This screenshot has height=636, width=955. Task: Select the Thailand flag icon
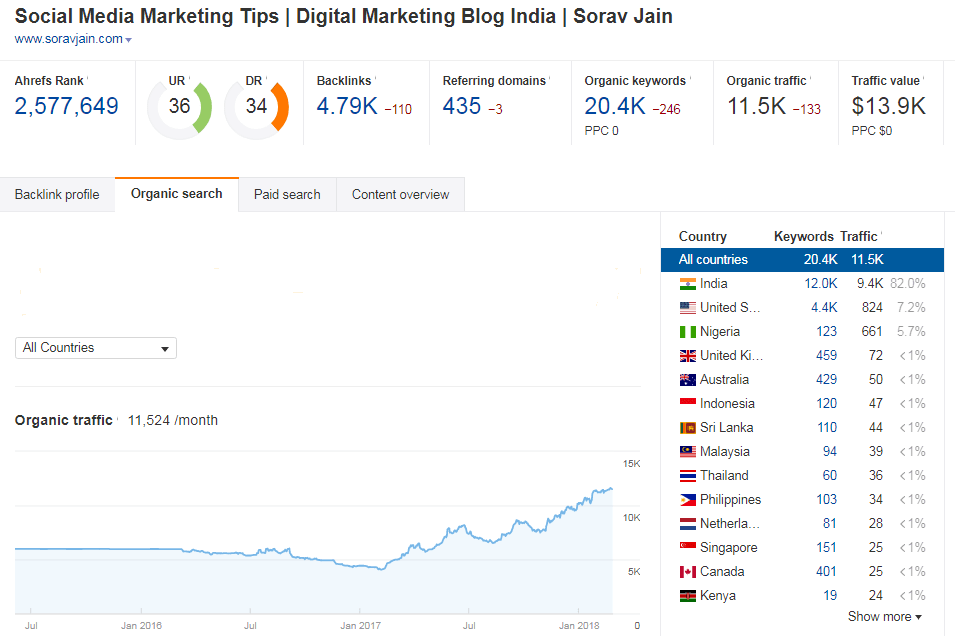click(687, 475)
